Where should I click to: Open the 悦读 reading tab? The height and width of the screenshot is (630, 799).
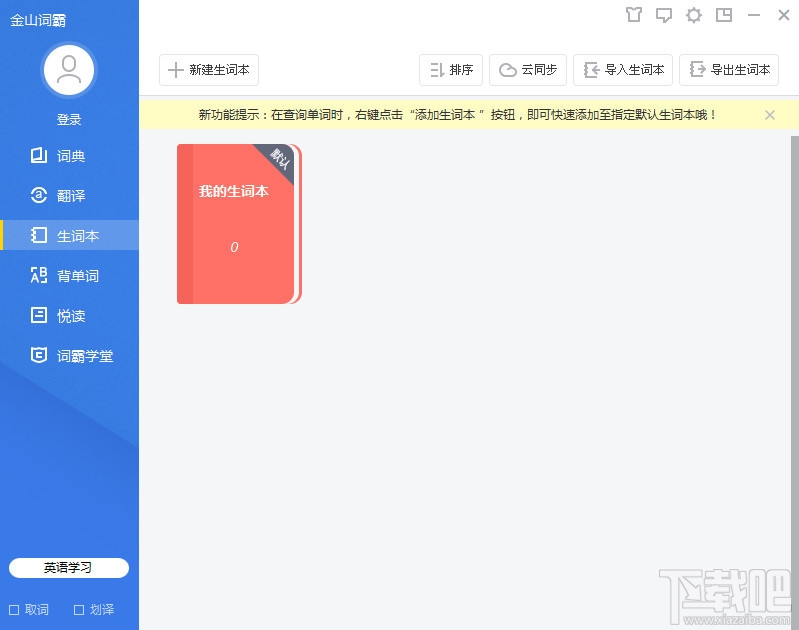click(x=69, y=316)
